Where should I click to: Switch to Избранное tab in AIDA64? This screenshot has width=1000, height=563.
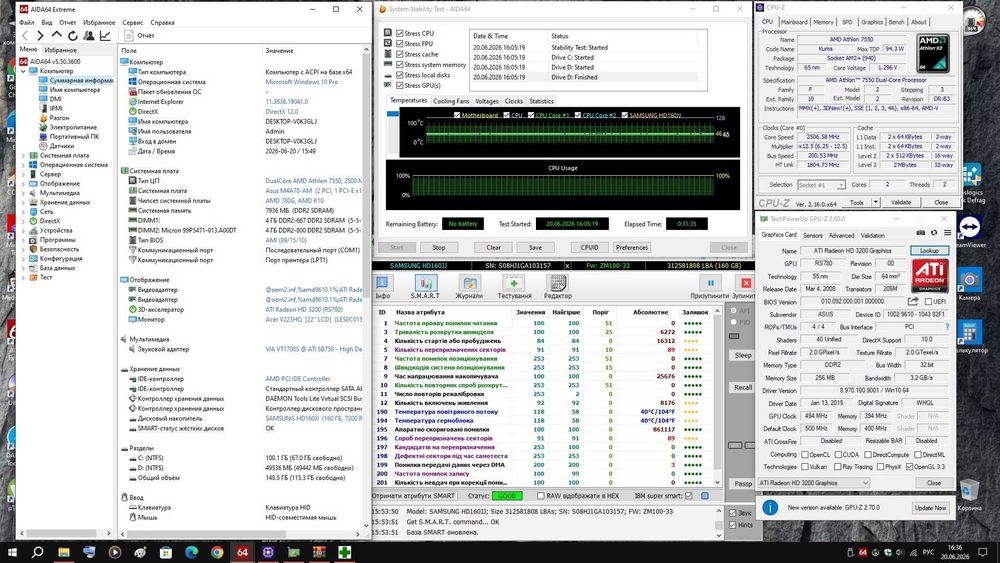point(61,50)
